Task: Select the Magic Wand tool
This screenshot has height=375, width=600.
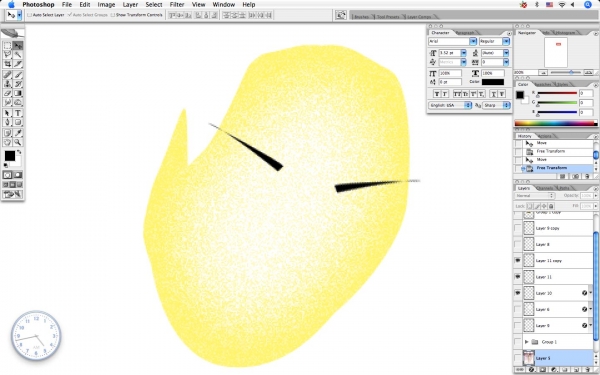Action: click(x=18, y=55)
